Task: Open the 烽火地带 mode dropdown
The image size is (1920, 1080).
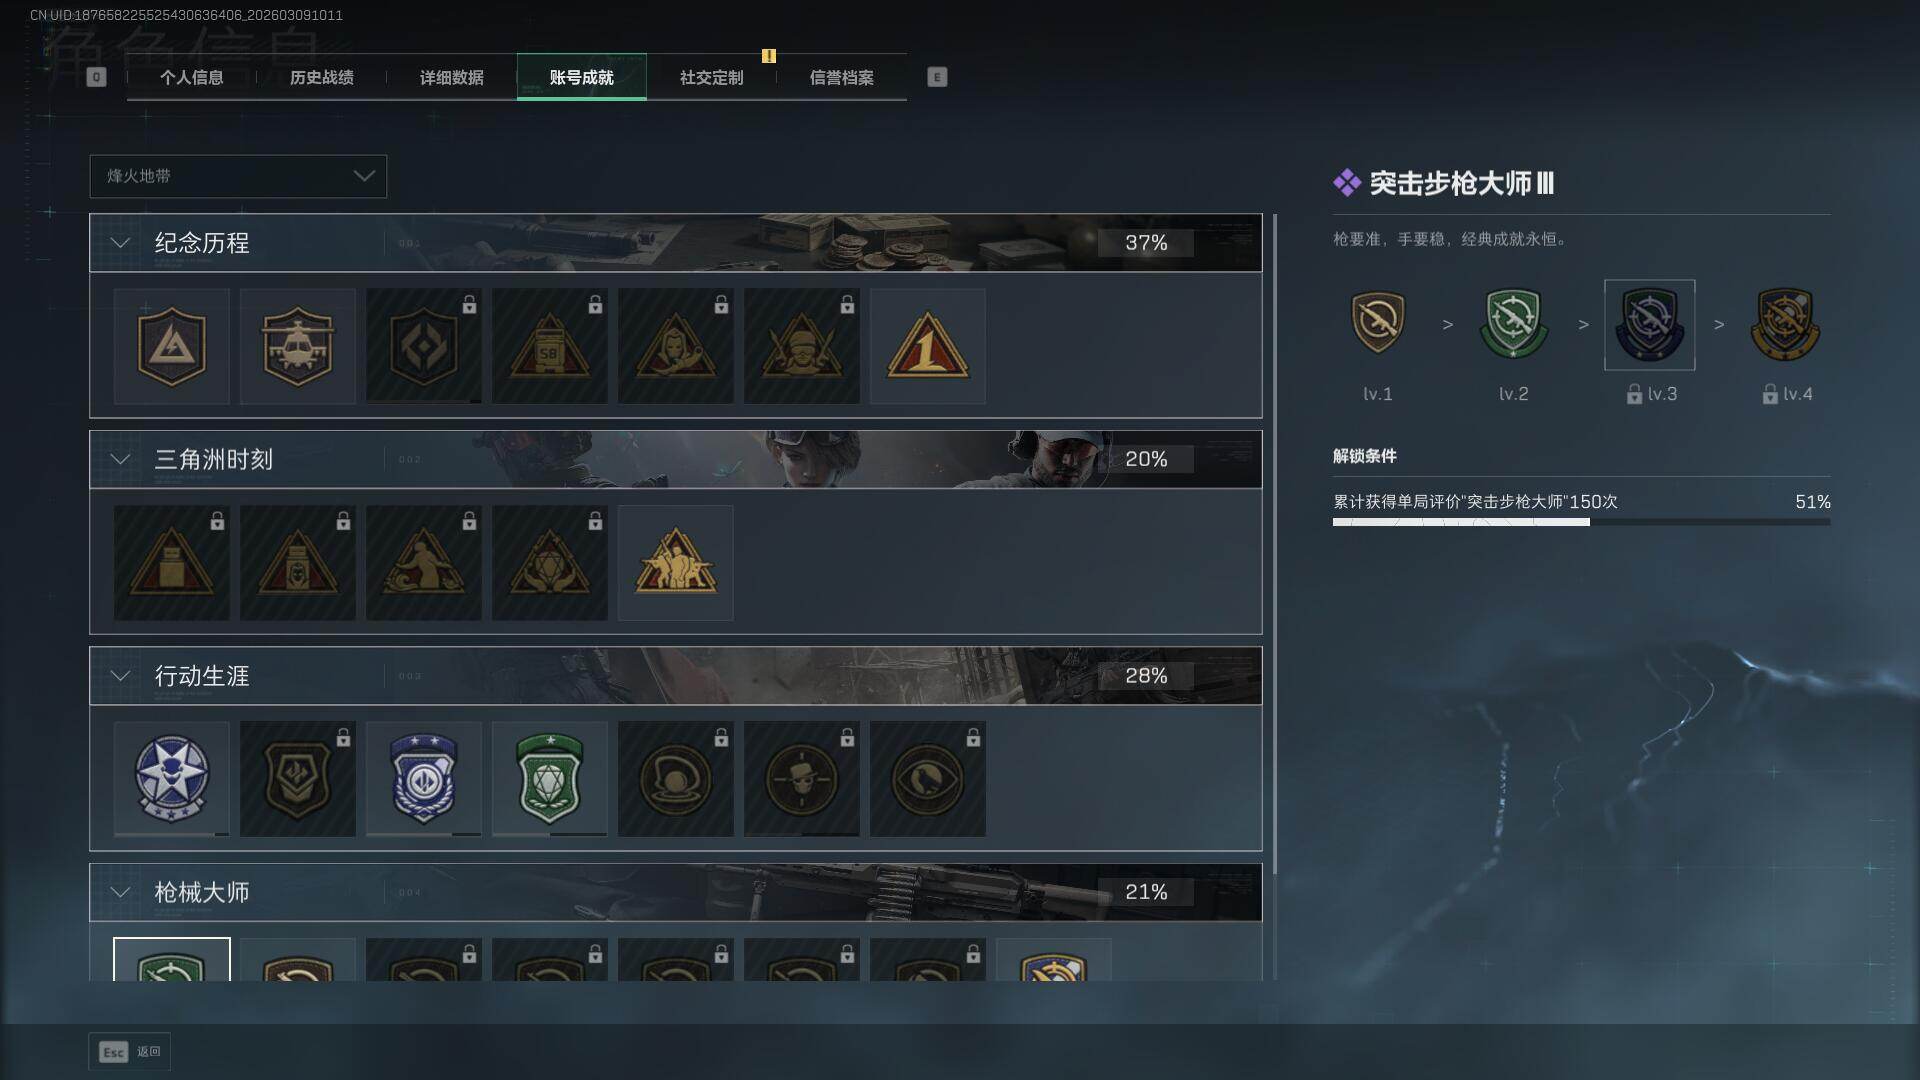Action: pos(238,176)
